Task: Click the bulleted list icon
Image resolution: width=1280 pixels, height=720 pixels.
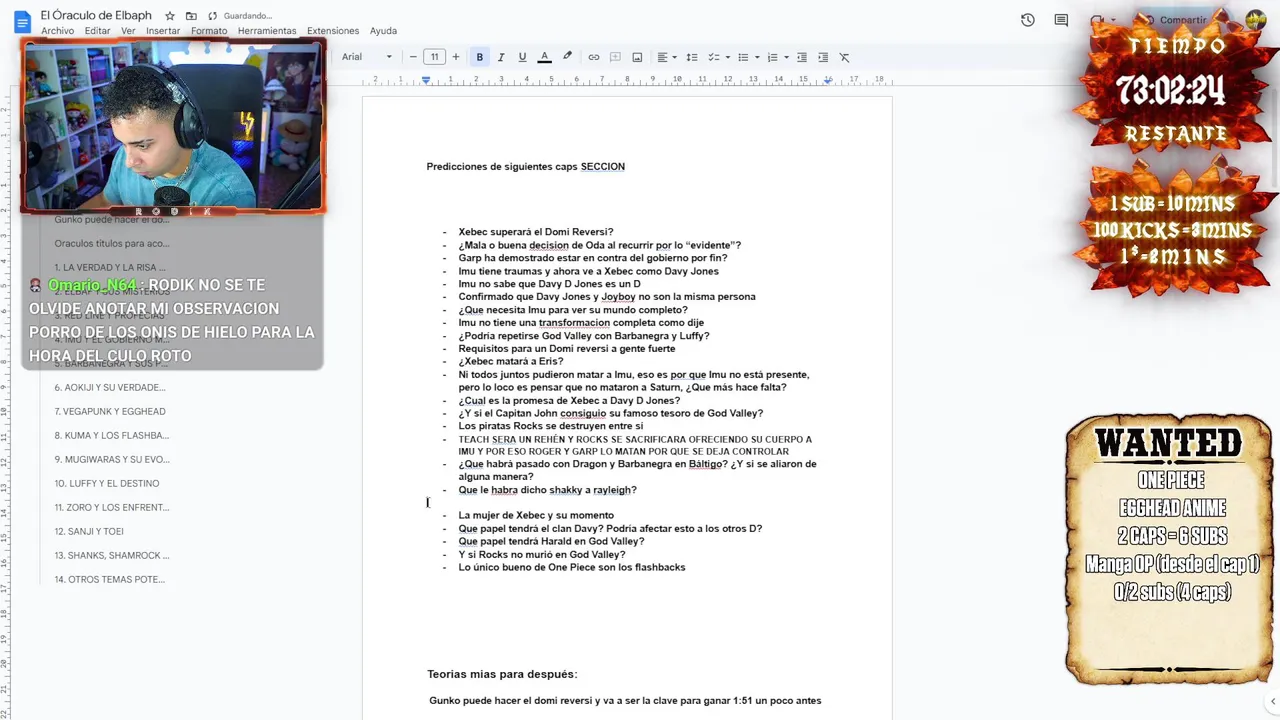Action: point(743,57)
